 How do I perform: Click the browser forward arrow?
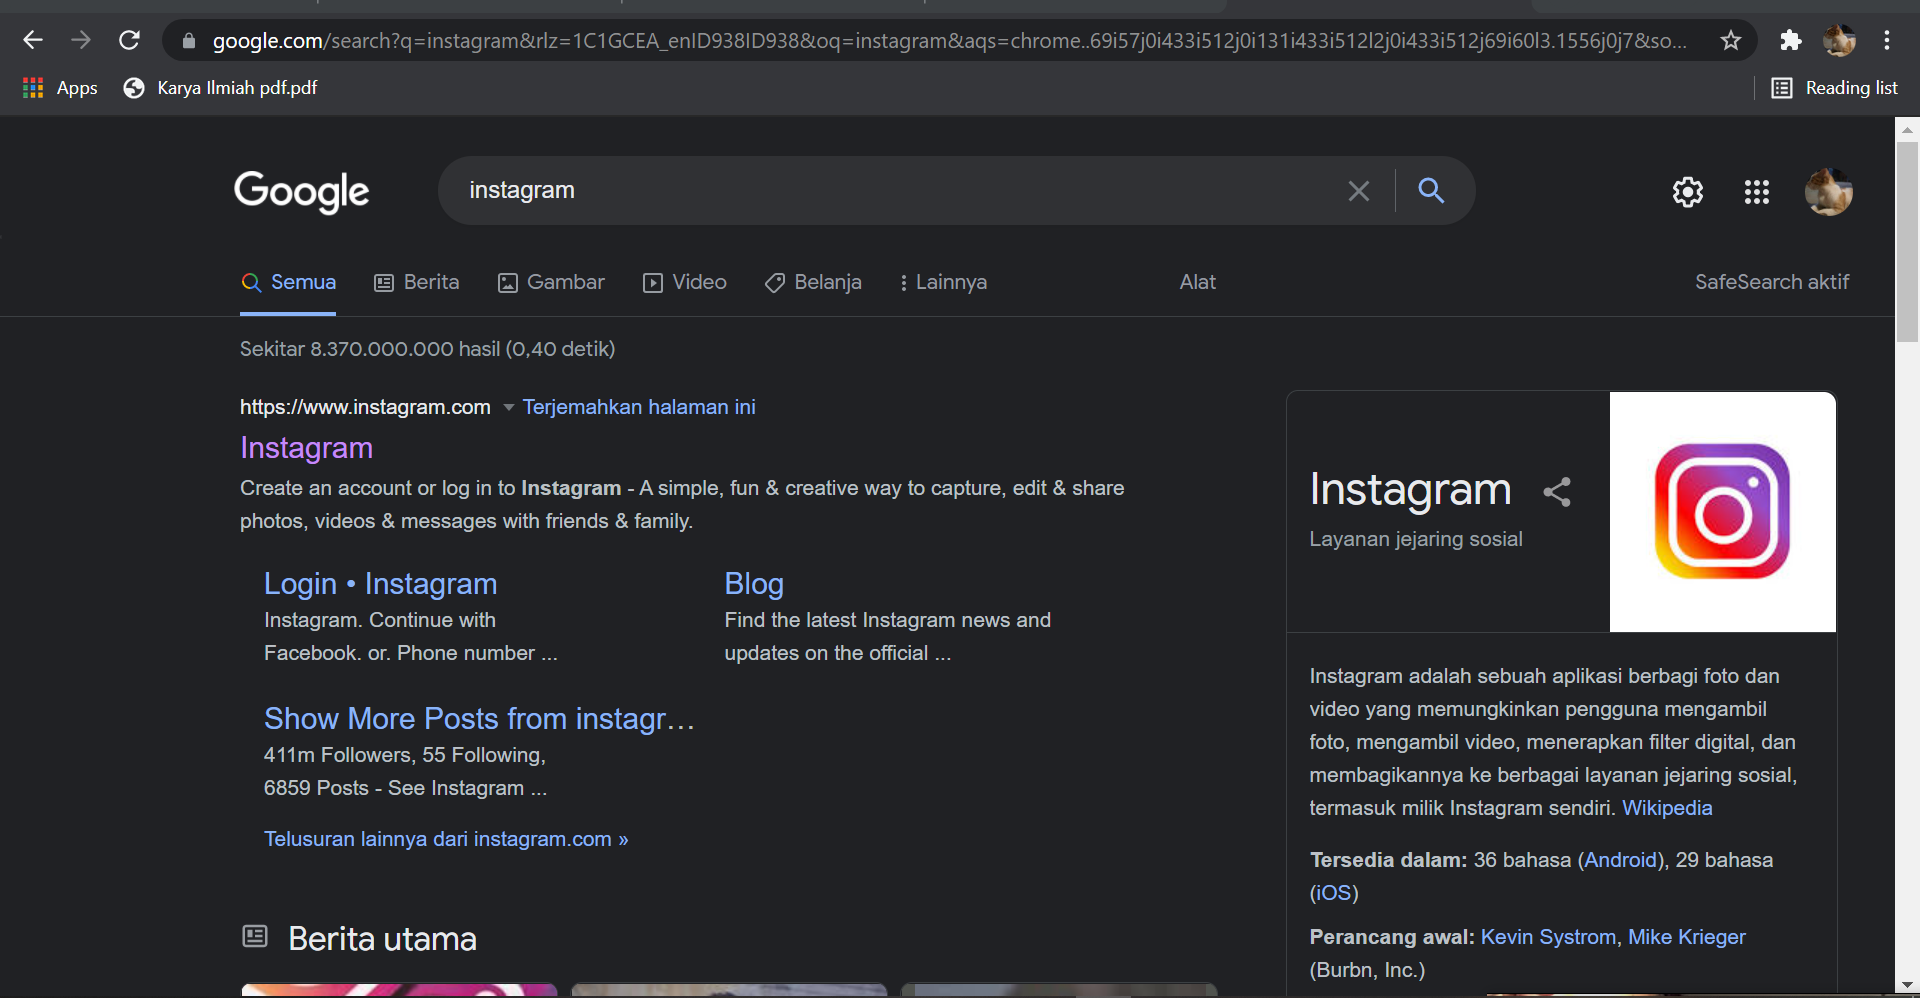click(x=81, y=40)
